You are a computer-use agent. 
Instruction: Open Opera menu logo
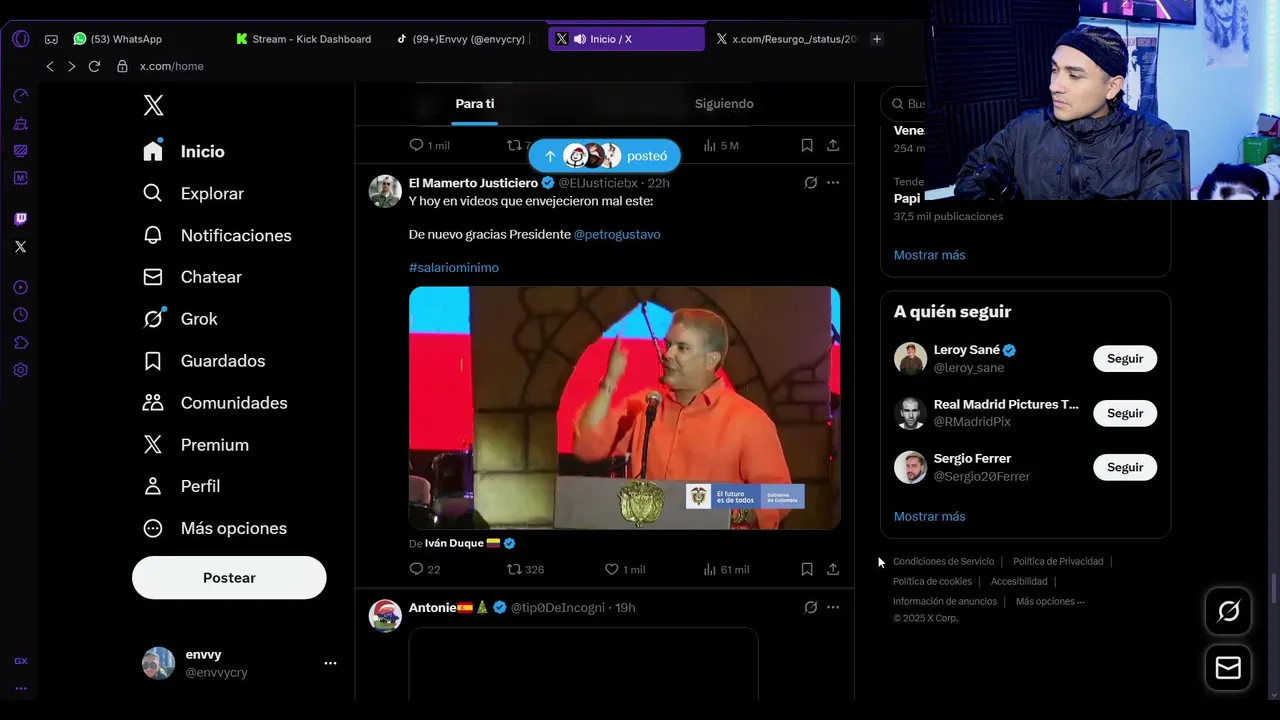[x=21, y=39]
